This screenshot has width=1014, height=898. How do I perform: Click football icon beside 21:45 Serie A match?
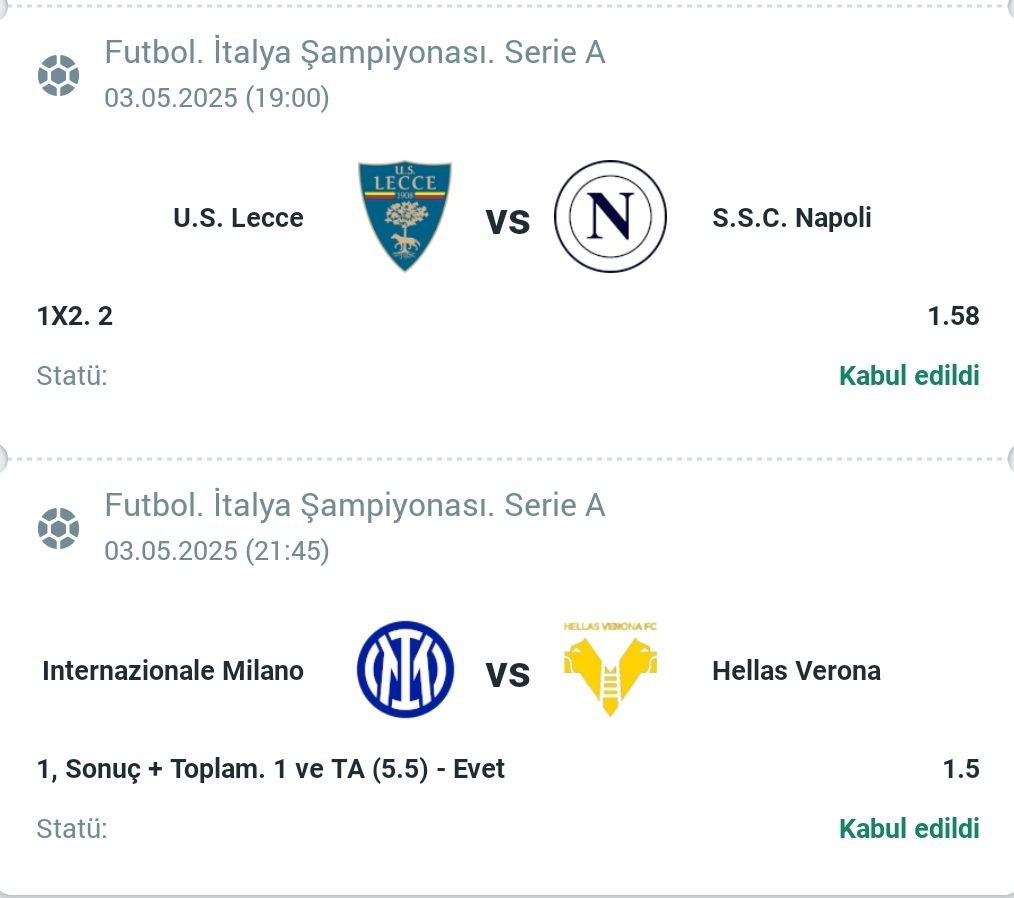pos(58,529)
